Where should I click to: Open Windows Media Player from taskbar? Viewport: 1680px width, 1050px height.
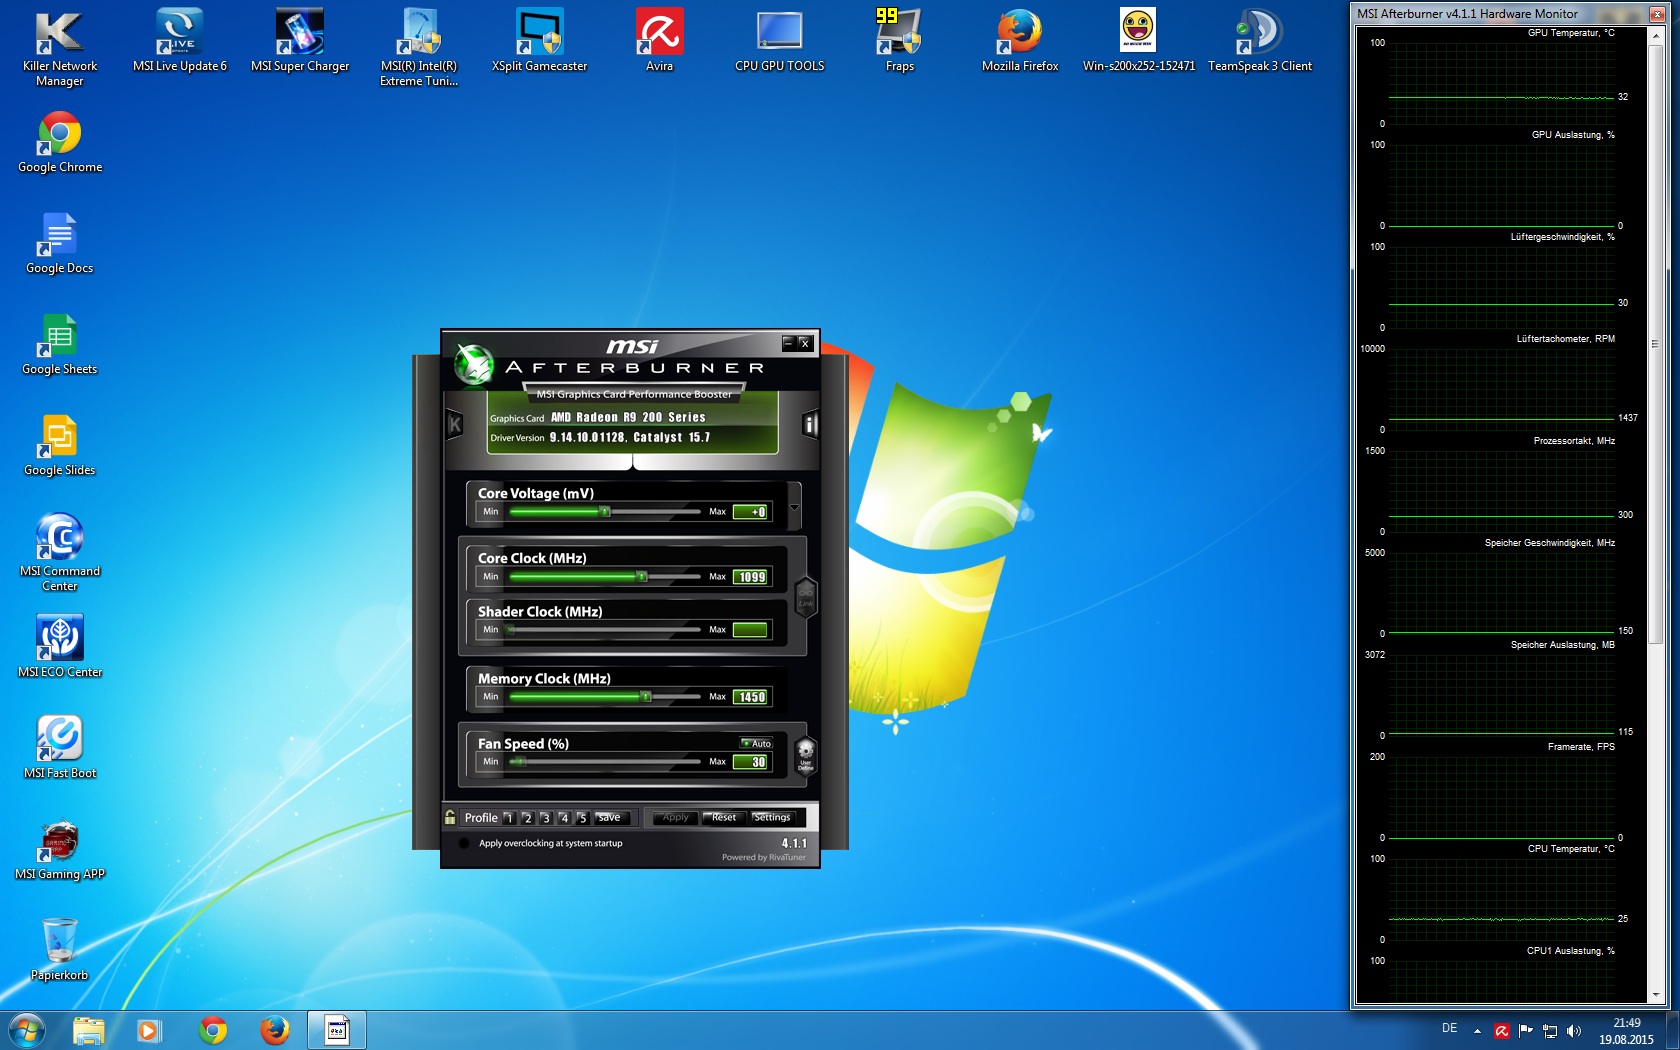[x=149, y=1030]
